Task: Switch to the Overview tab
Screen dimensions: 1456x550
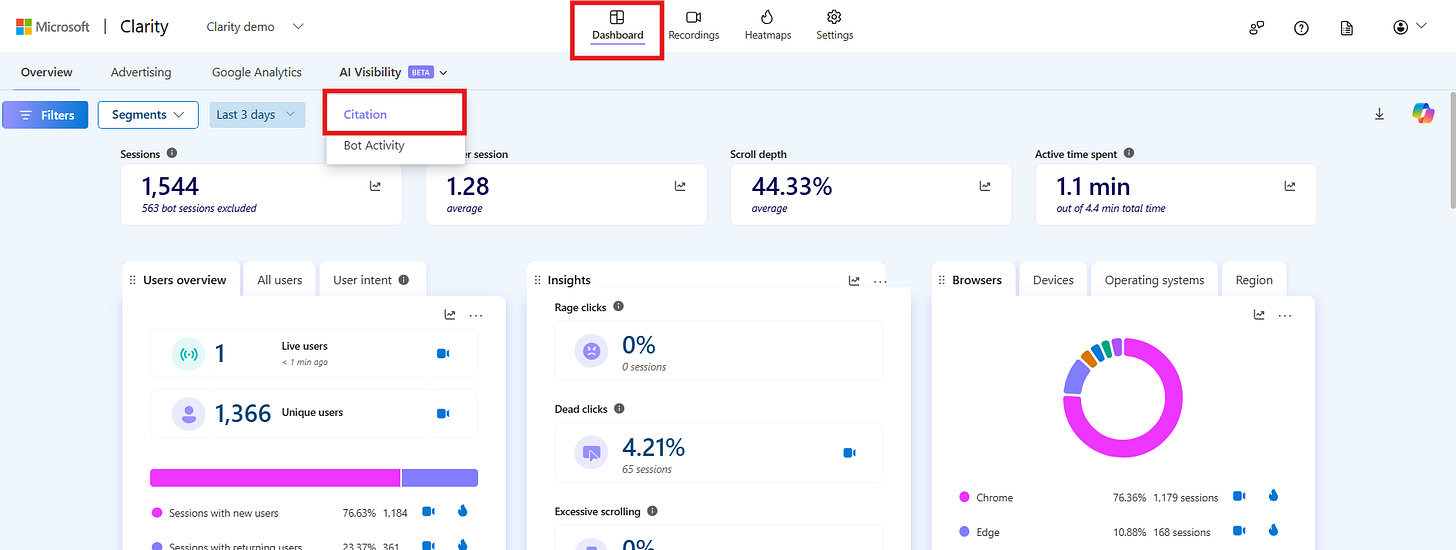Action: pos(47,72)
